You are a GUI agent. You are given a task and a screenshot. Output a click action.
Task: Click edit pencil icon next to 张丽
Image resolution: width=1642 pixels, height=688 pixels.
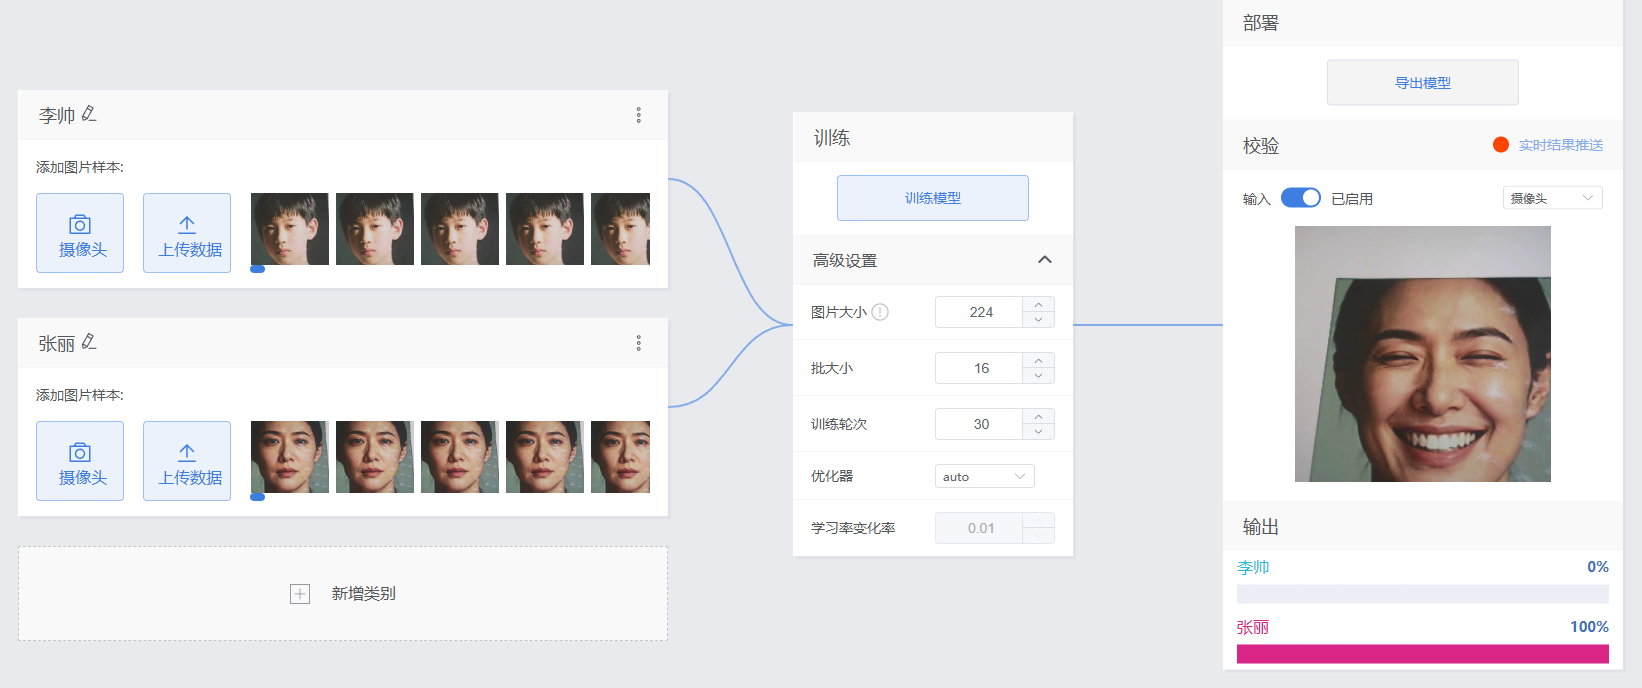click(x=89, y=342)
